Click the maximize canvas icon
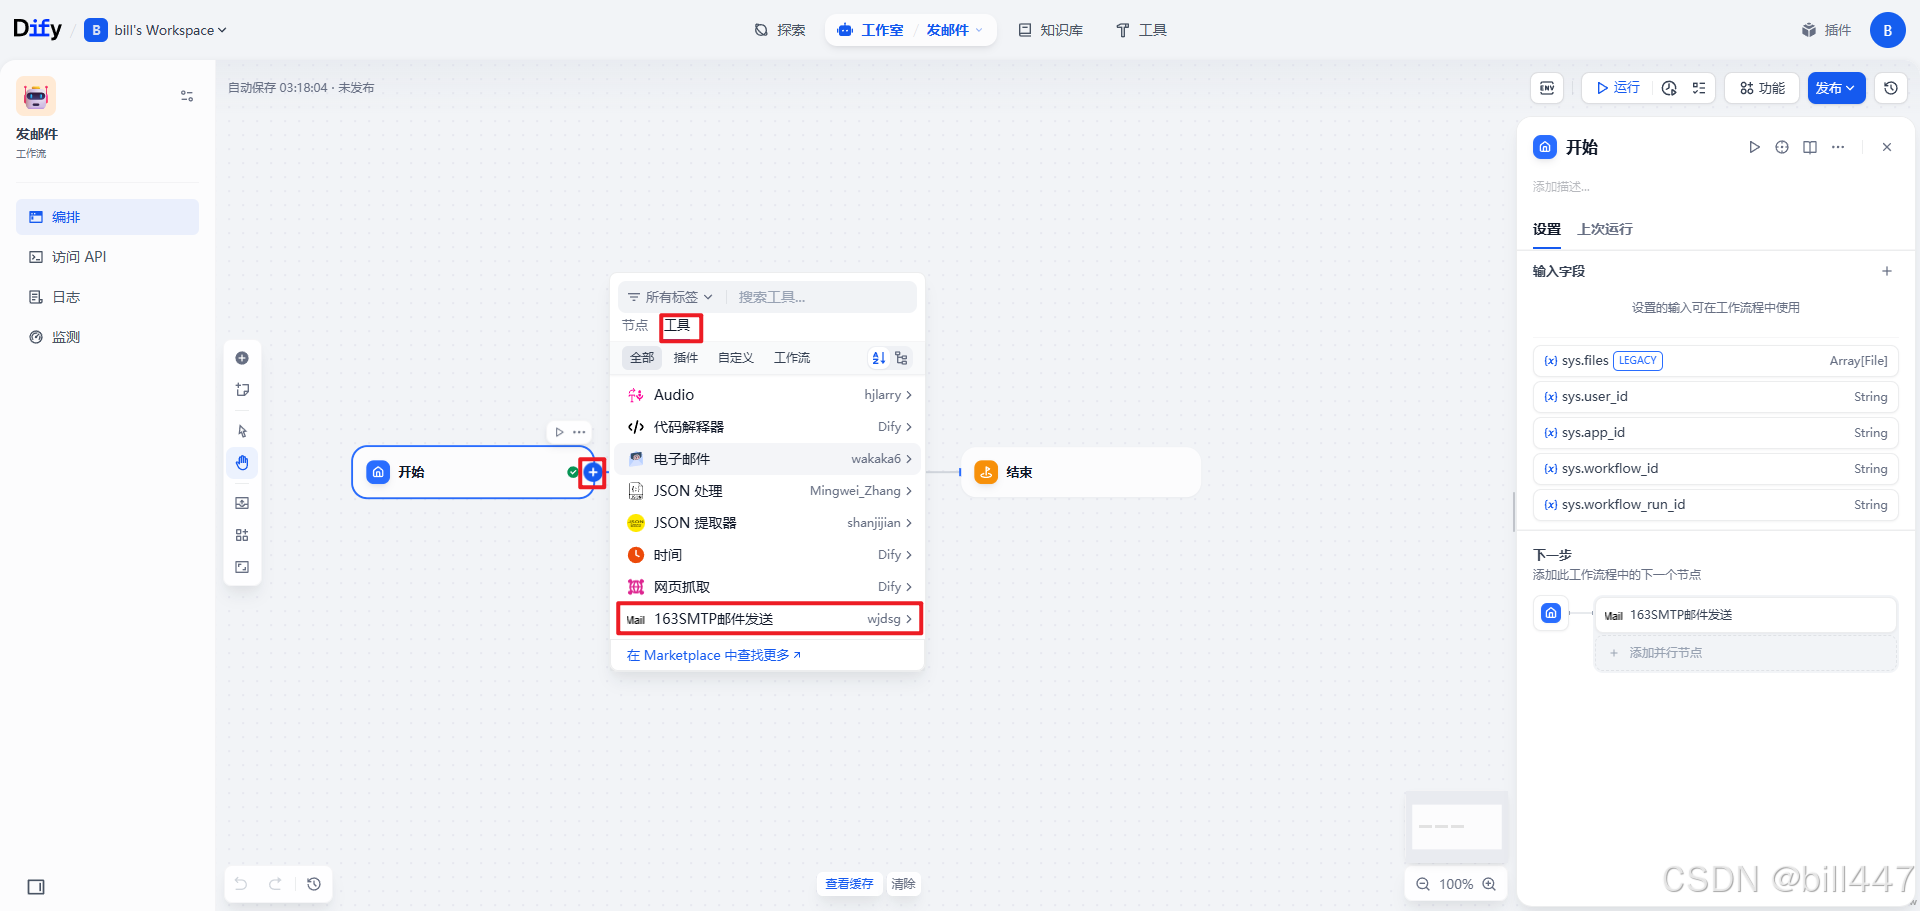 pyautogui.click(x=242, y=567)
